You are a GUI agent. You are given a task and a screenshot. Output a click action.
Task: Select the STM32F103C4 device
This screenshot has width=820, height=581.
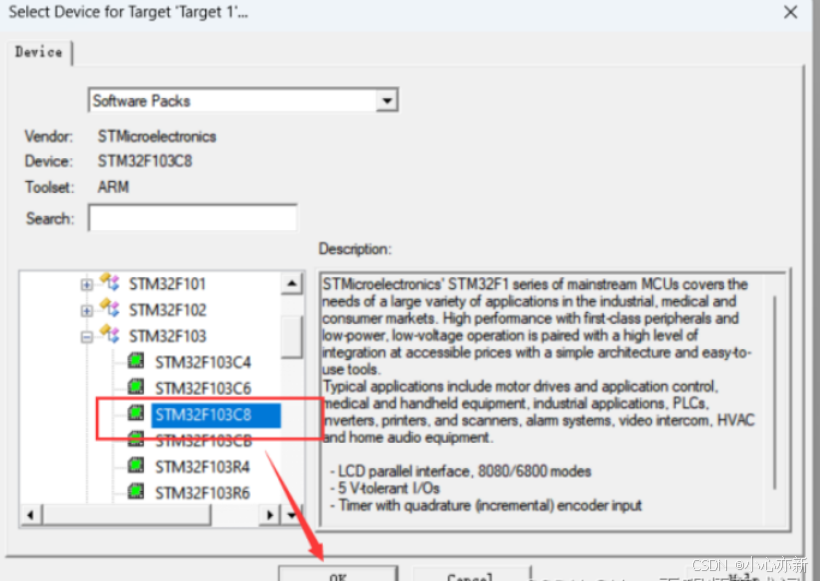(203, 362)
